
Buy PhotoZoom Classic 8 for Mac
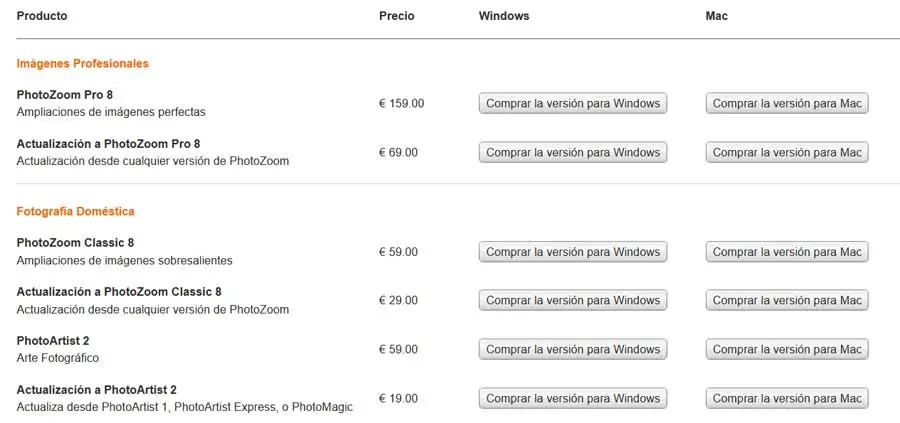pos(787,252)
